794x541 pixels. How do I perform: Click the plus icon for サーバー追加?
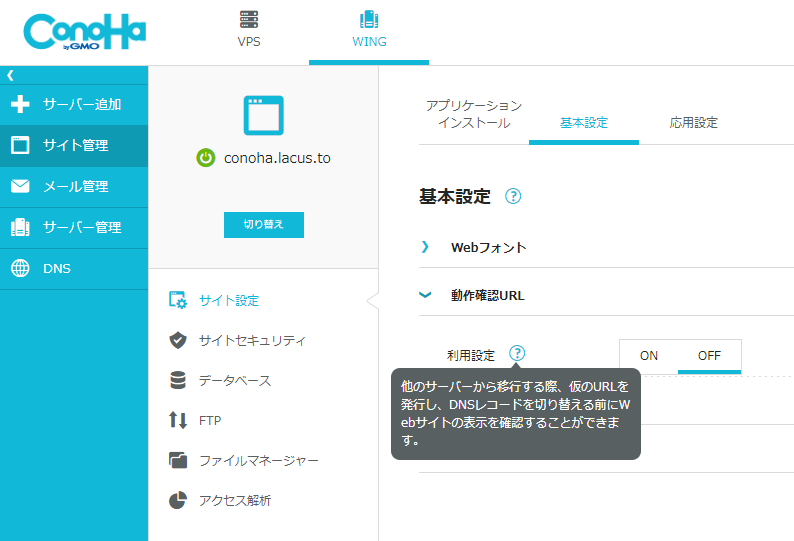20,104
